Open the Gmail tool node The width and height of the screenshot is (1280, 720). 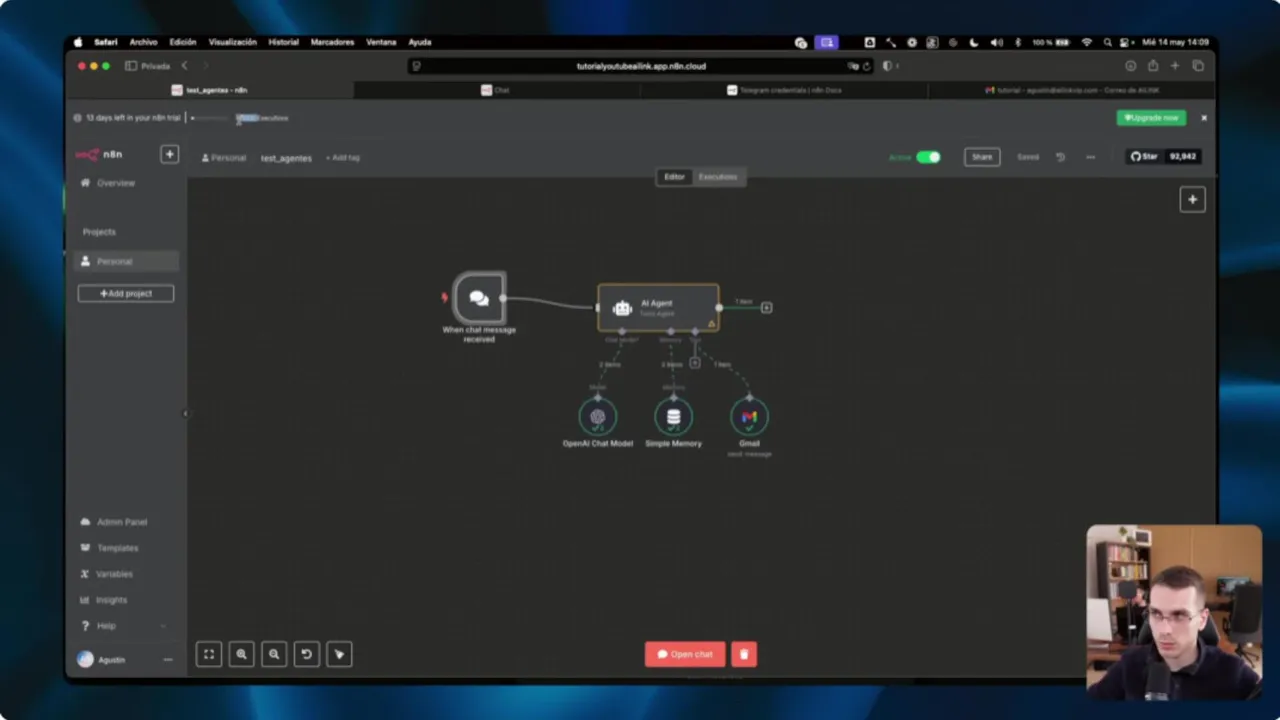pyautogui.click(x=749, y=417)
